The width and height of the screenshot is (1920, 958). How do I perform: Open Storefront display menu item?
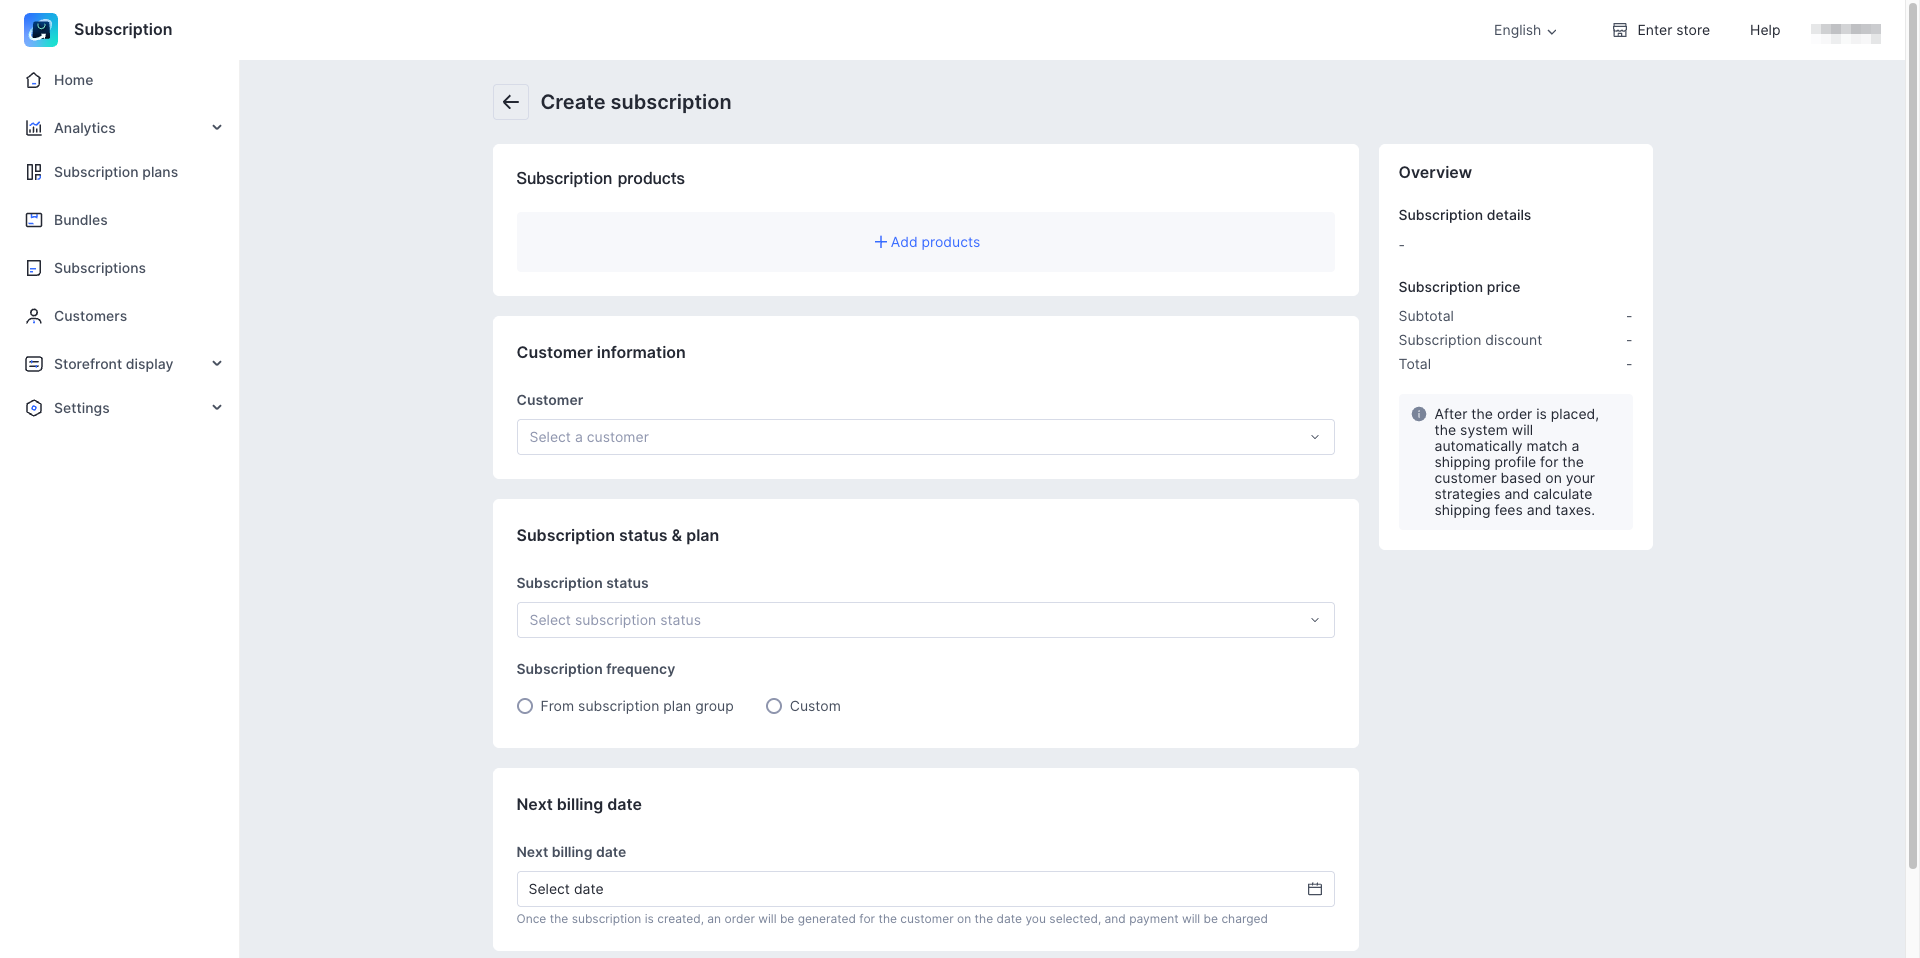[x=113, y=364]
